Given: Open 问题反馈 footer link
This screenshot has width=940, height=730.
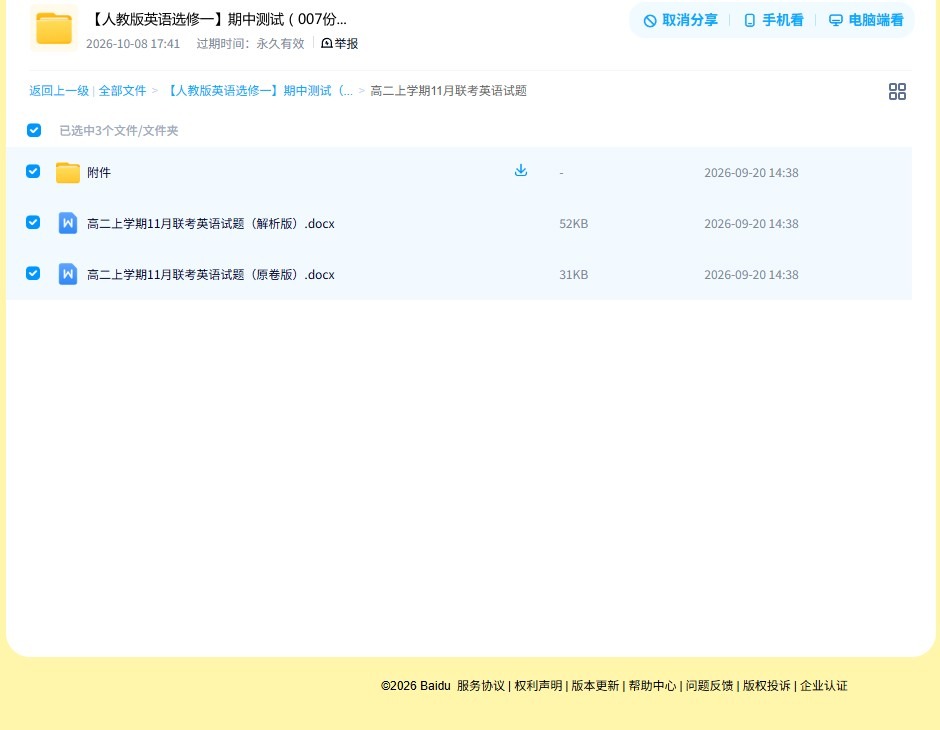Looking at the screenshot, I should tap(709, 686).
